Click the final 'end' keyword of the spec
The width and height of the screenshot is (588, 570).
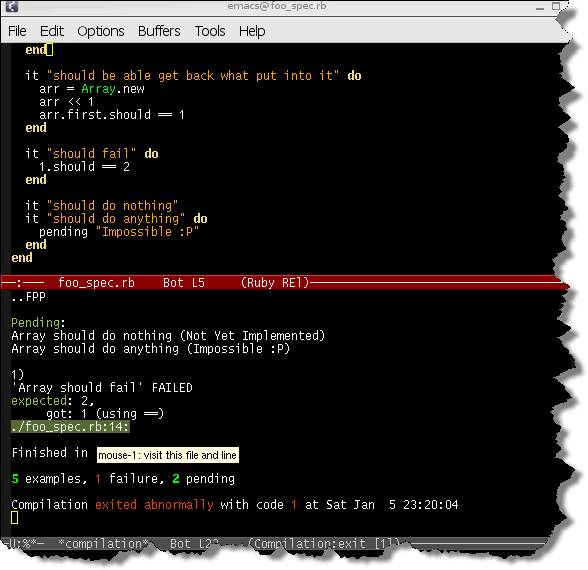coord(22,258)
